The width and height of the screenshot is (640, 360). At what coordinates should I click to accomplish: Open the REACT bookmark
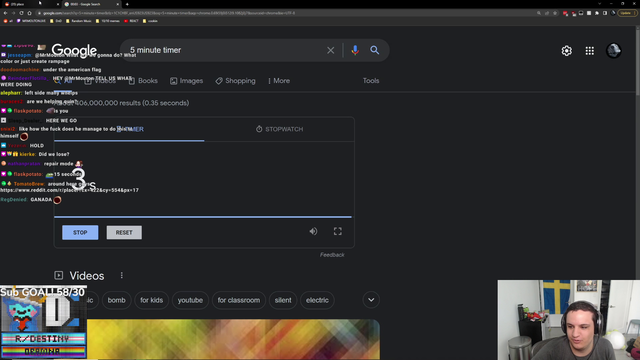tap(131, 21)
